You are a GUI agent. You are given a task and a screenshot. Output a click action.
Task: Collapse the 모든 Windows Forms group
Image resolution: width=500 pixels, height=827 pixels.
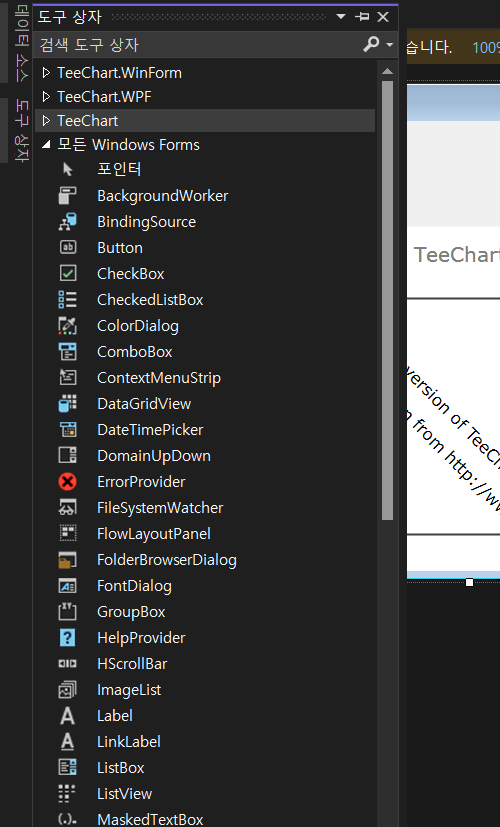coord(46,145)
